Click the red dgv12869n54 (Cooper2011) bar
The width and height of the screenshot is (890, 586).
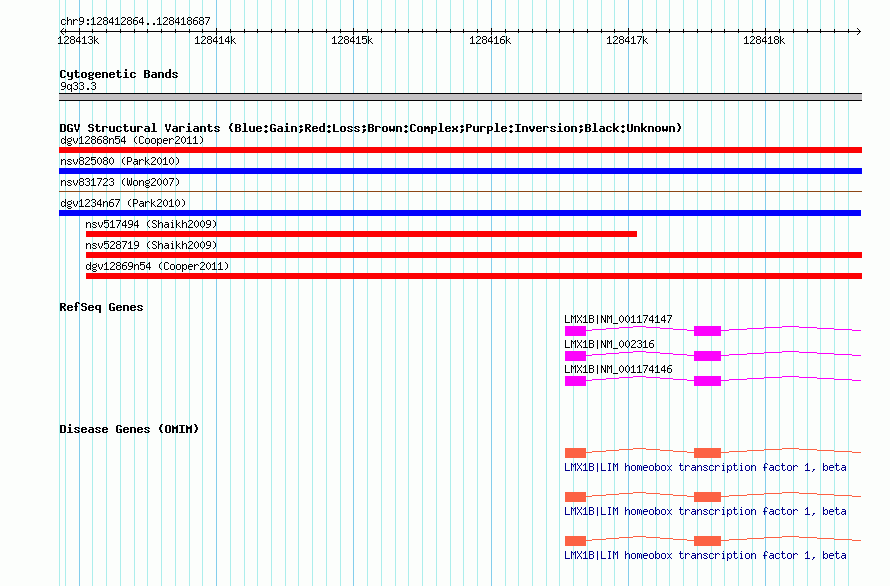click(474, 276)
